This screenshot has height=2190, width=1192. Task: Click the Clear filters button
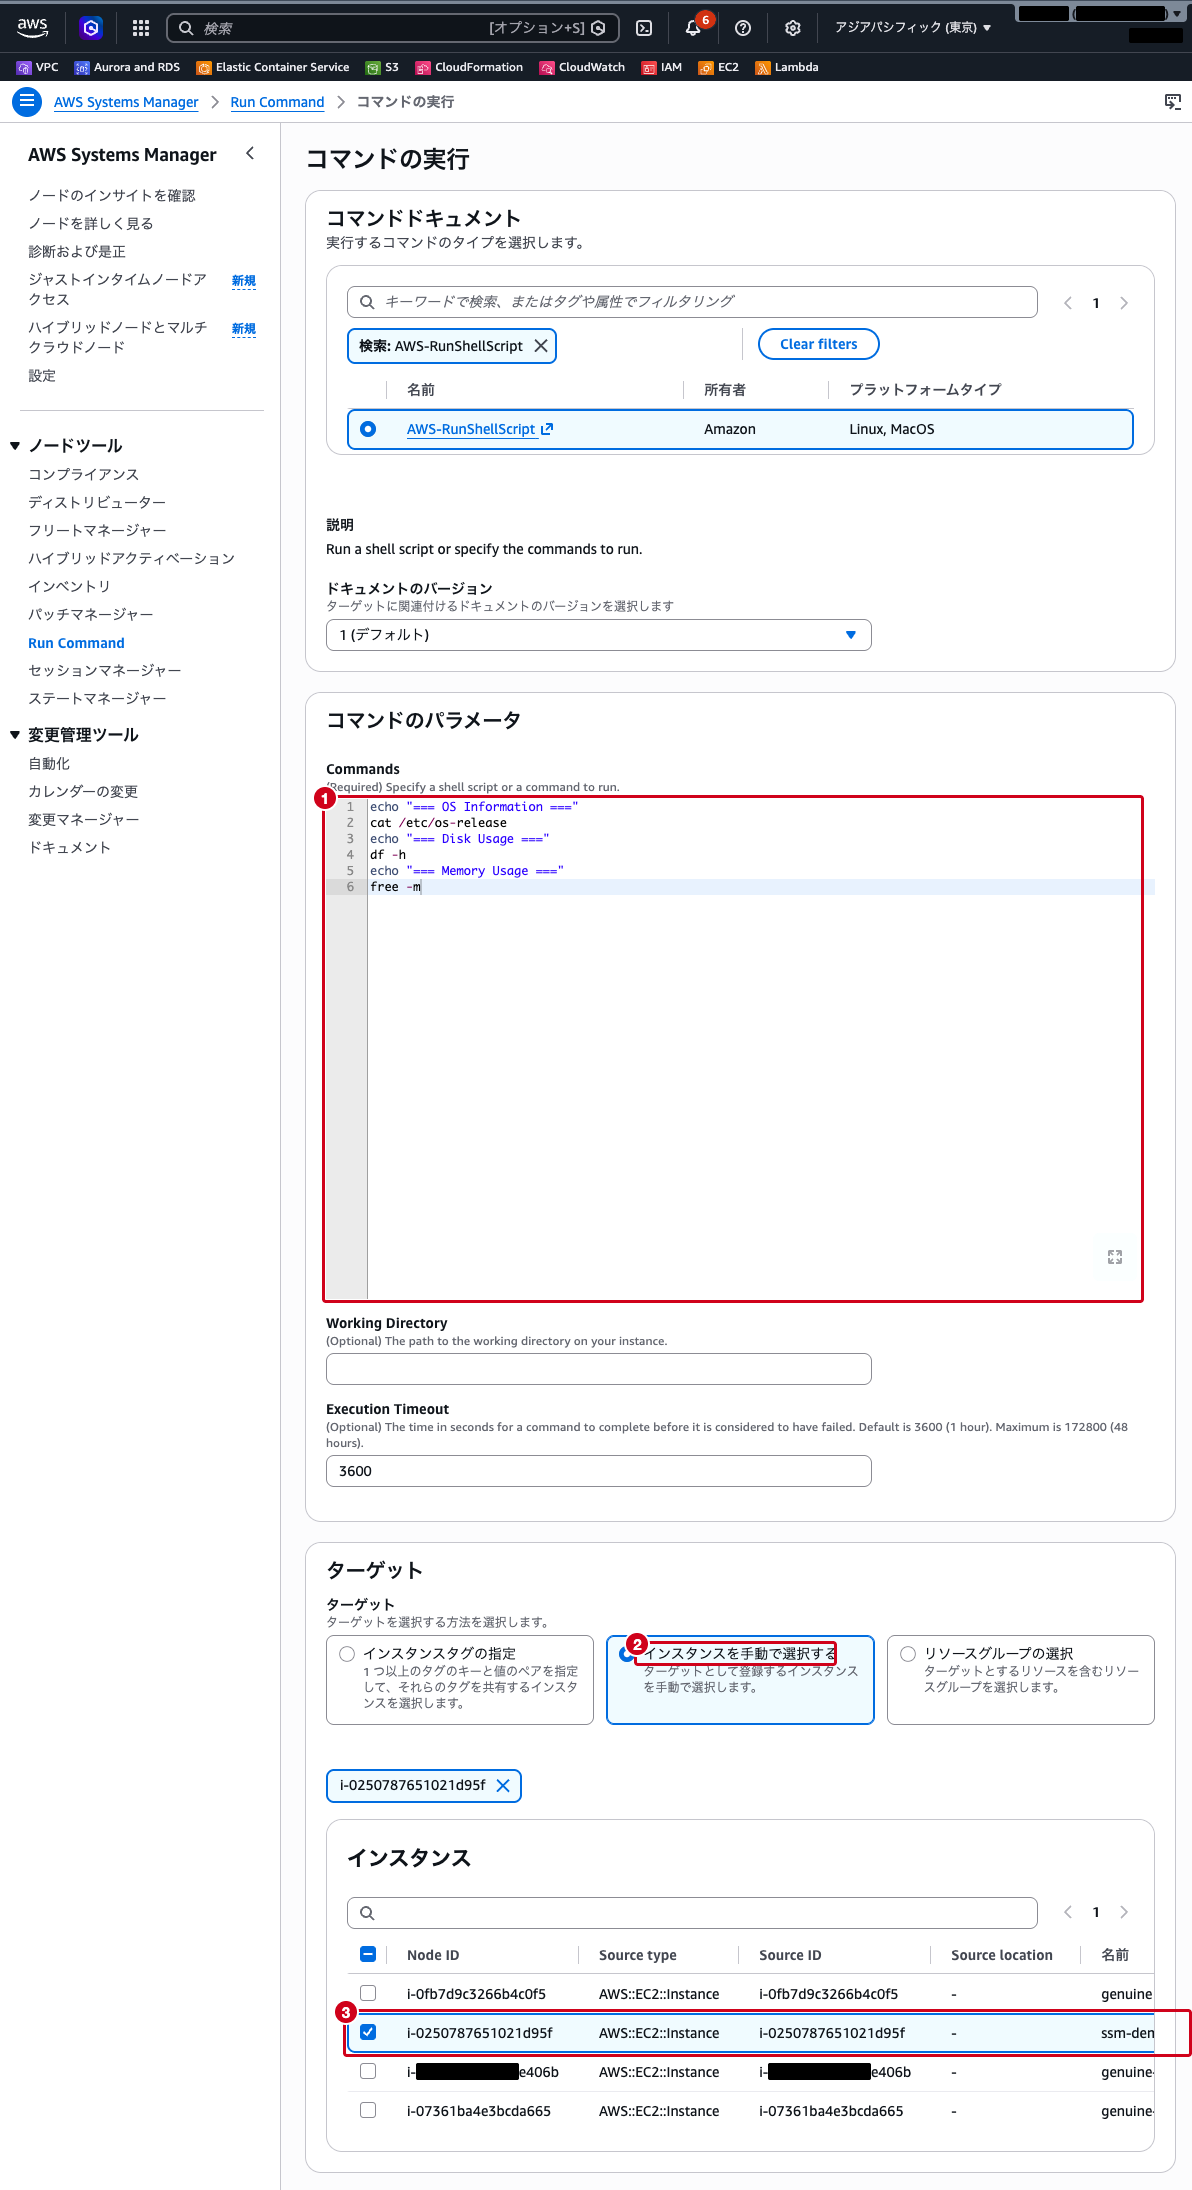tap(819, 344)
